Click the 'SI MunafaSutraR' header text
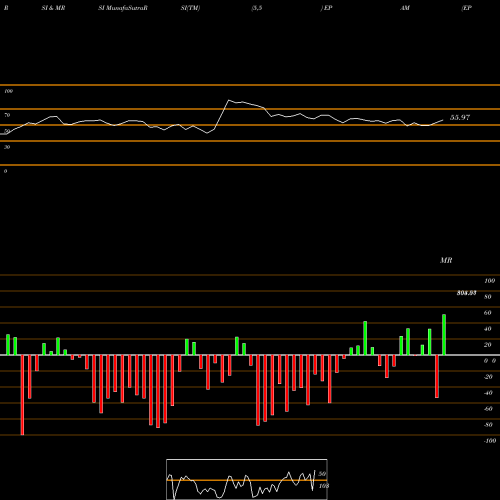Screen dimensions: 500x500 123,8
